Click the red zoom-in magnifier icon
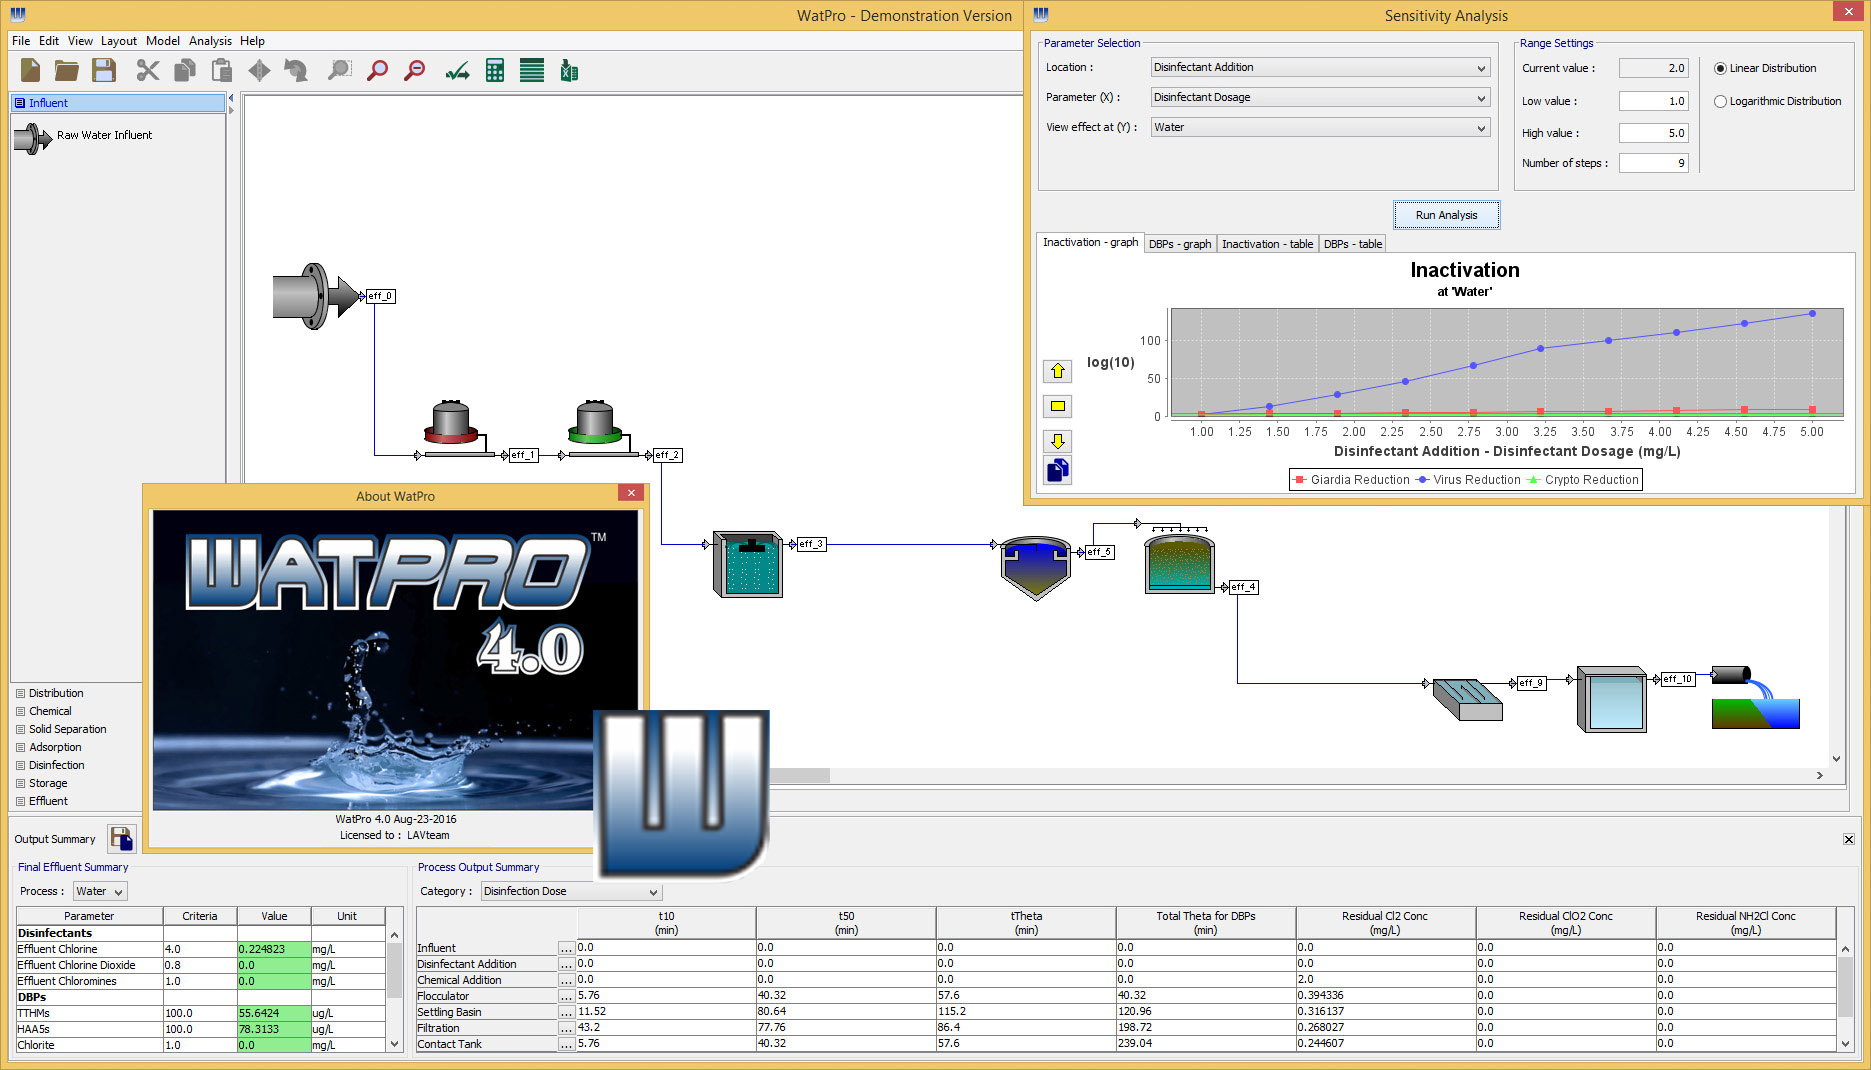The width and height of the screenshot is (1871, 1070). [377, 70]
